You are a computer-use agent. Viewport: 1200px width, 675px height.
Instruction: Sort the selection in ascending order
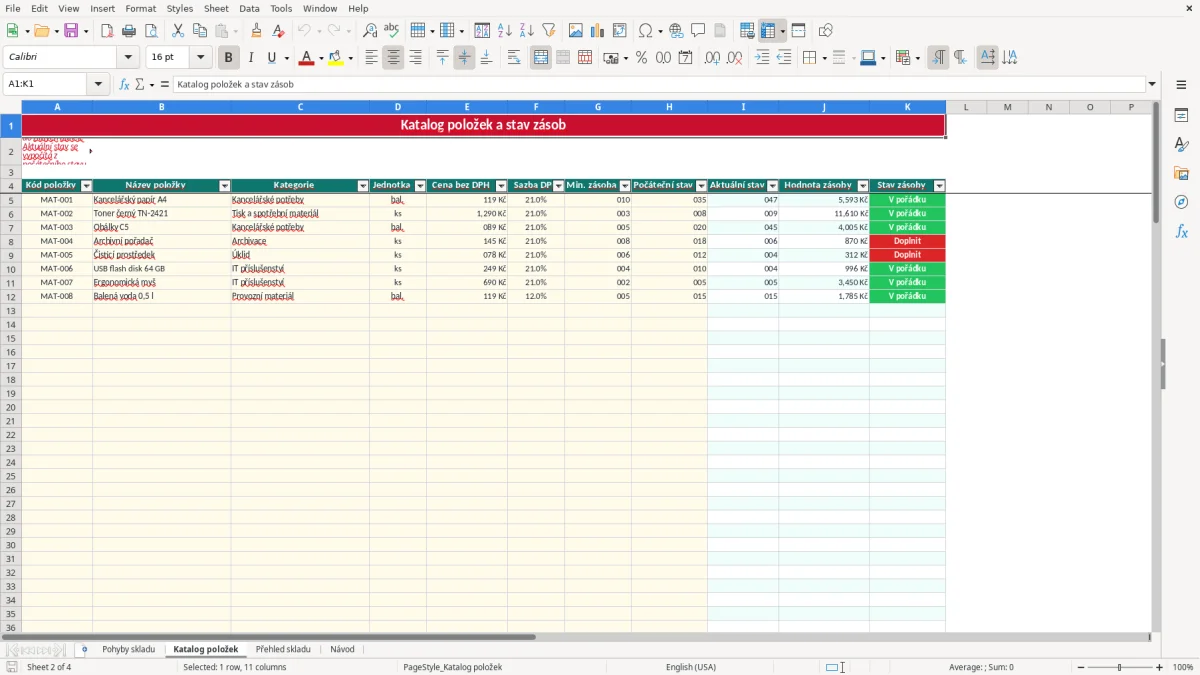click(505, 31)
